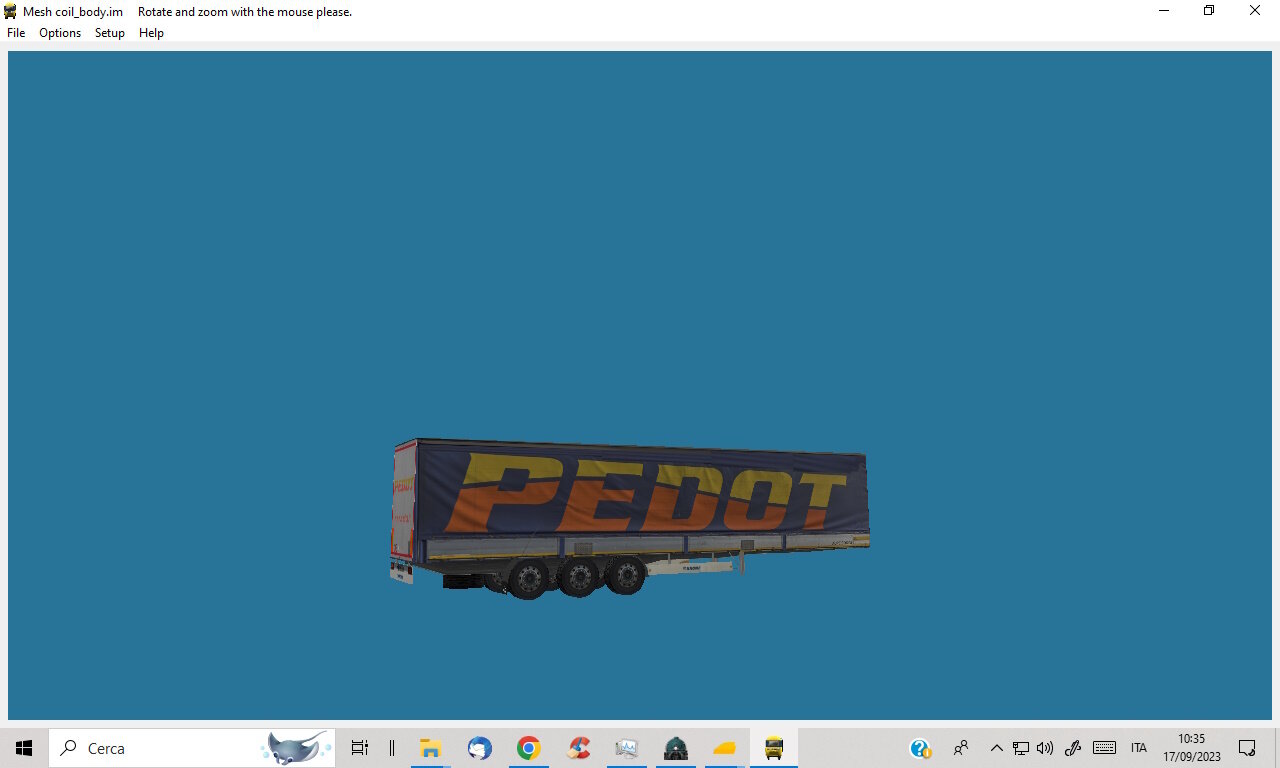The width and height of the screenshot is (1280, 768).
Task: Open the notification center icon
Action: click(1247, 748)
